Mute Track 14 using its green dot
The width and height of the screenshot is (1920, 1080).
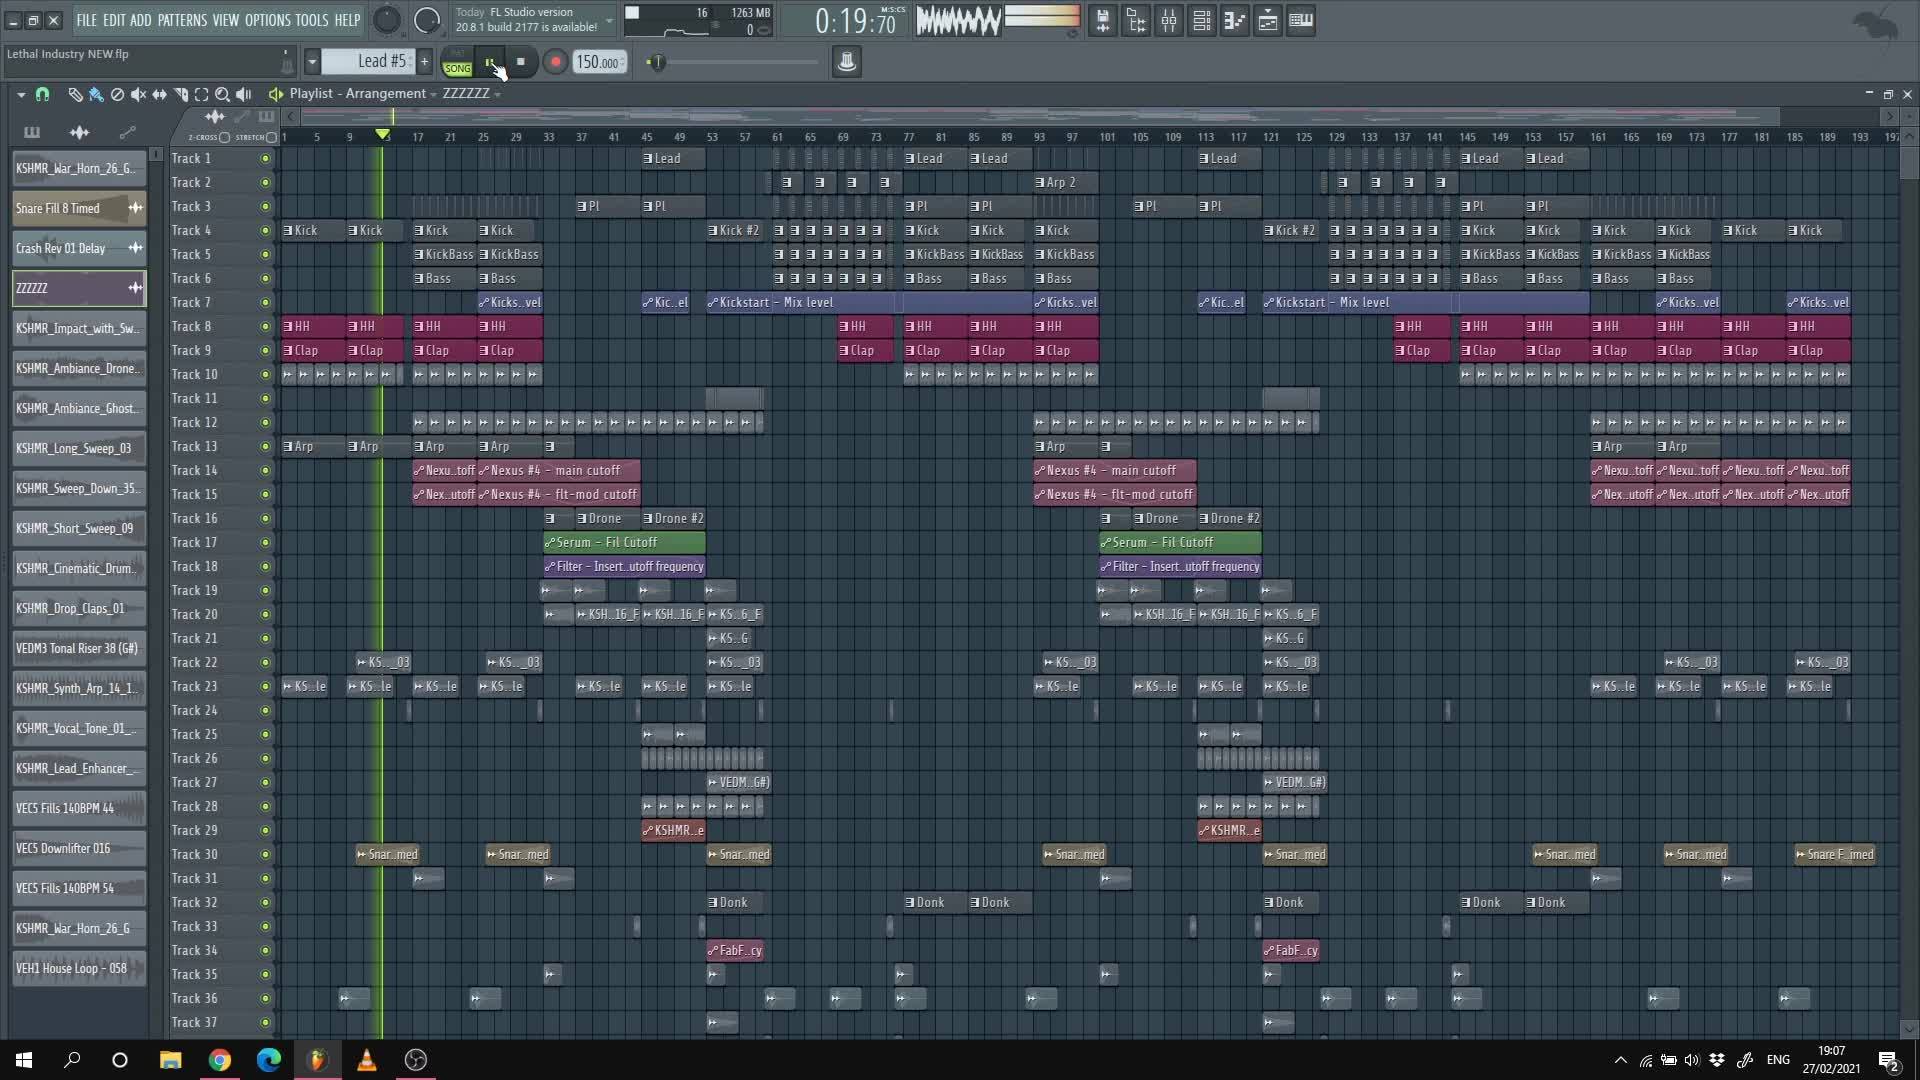tap(265, 470)
